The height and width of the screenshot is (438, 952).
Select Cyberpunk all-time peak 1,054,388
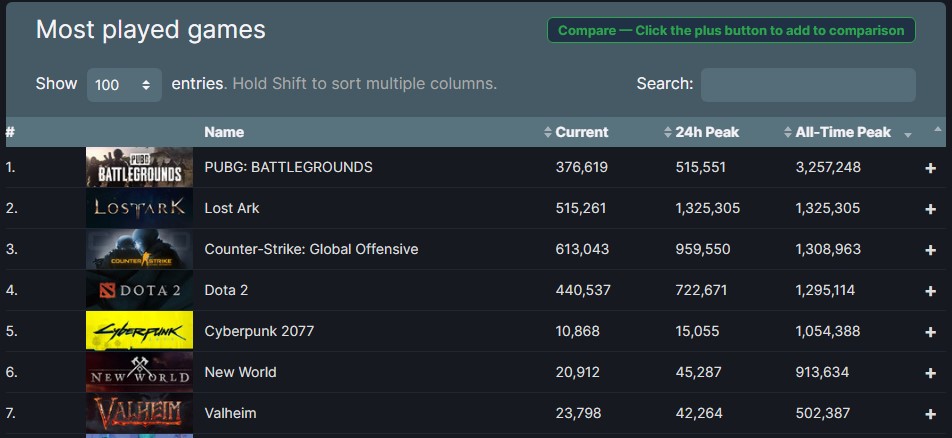pos(828,331)
